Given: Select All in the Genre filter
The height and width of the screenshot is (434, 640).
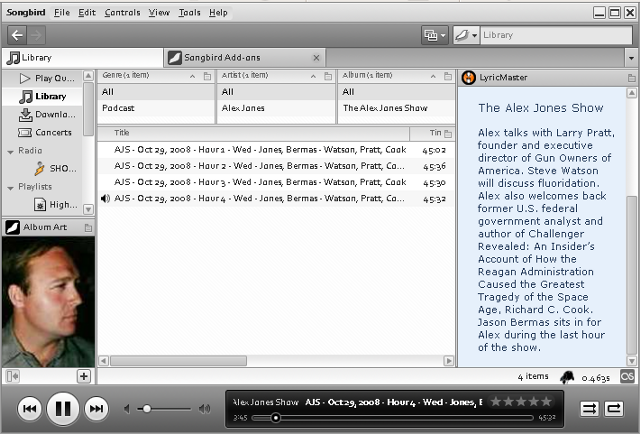Looking at the screenshot, I should (x=156, y=92).
